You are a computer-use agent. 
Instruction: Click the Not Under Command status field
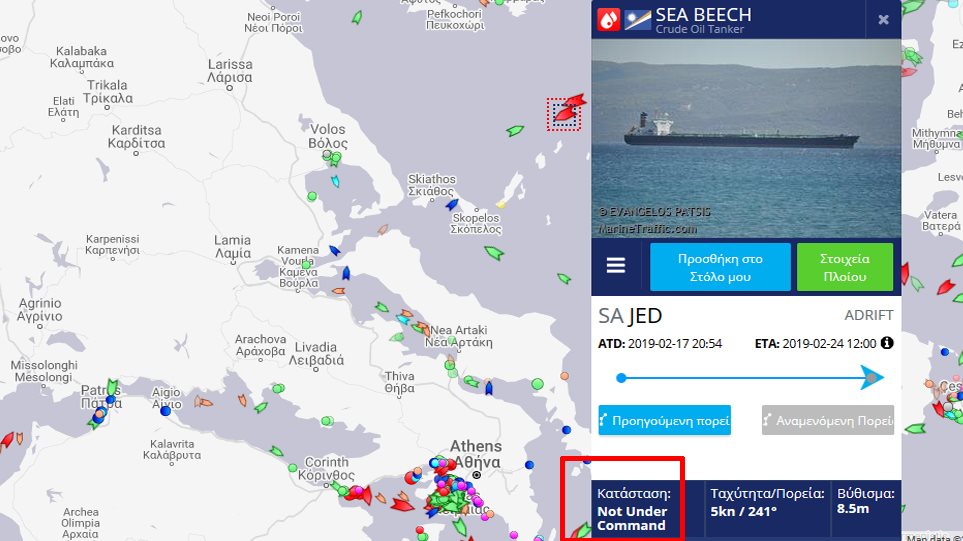[633, 509]
